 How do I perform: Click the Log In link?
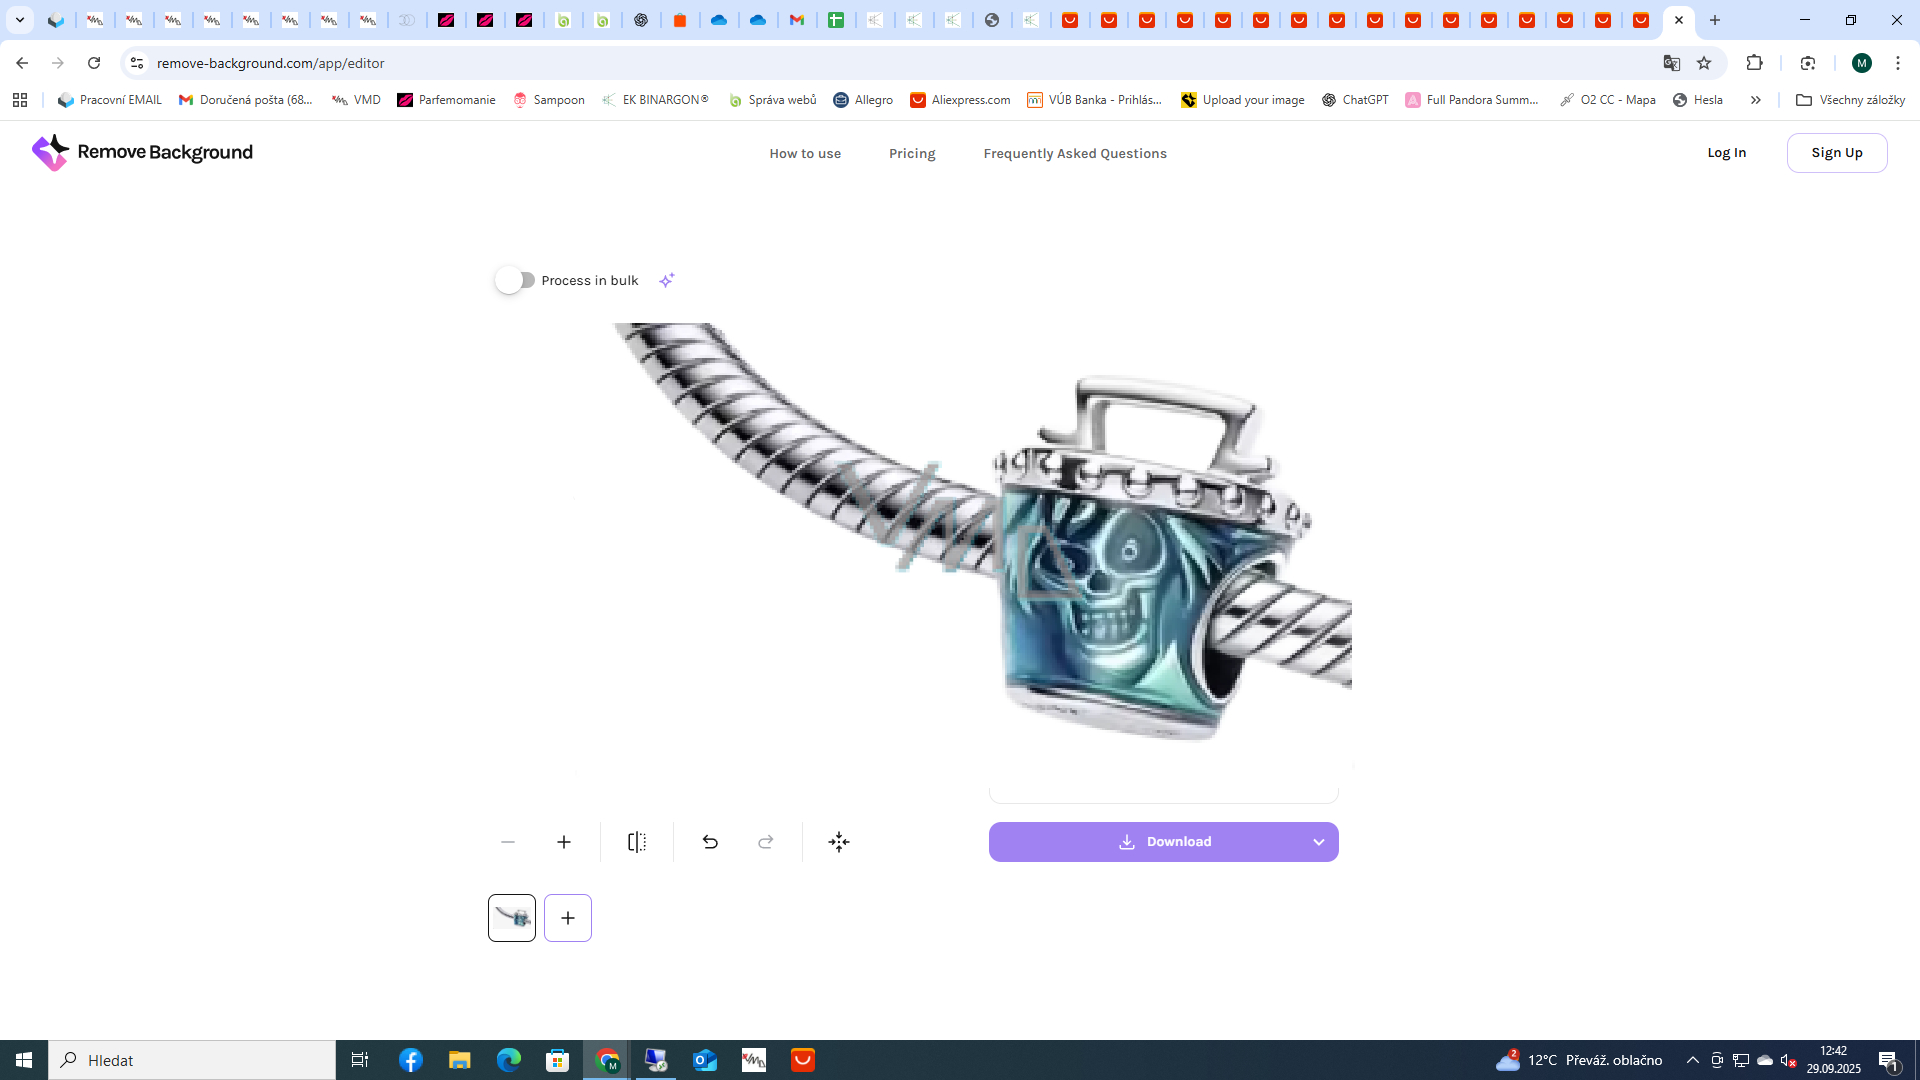pos(1726,153)
